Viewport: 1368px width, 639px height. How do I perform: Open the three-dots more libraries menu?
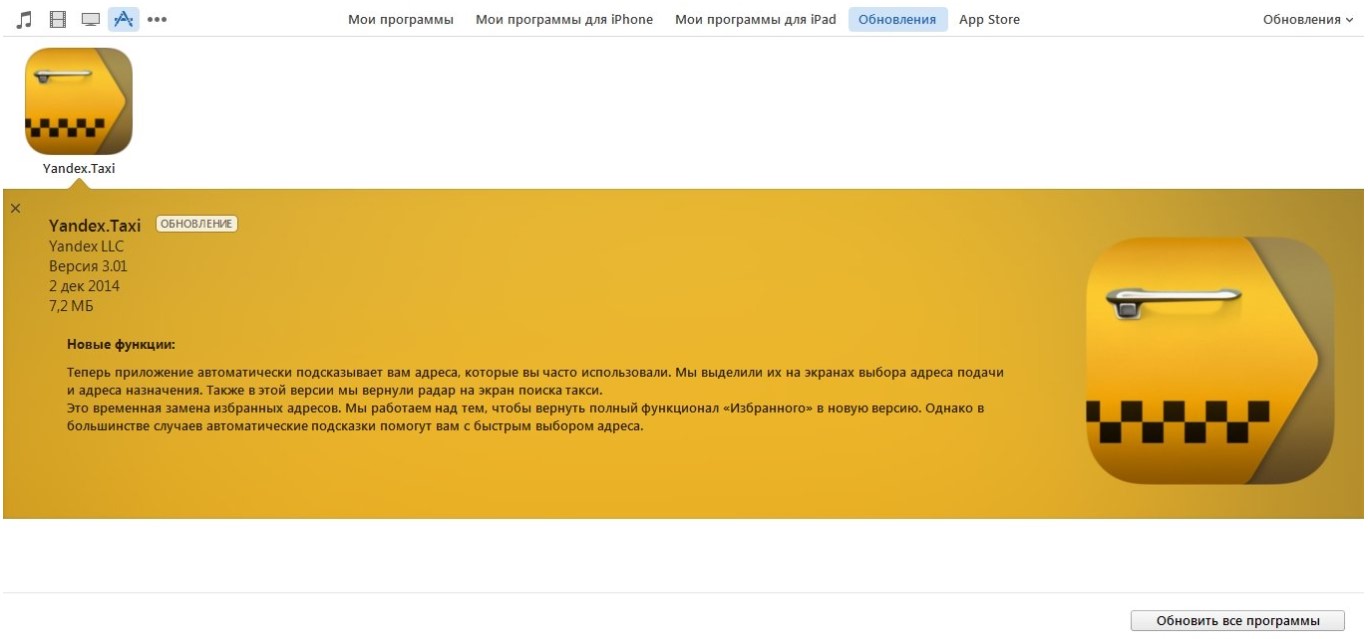coord(157,19)
